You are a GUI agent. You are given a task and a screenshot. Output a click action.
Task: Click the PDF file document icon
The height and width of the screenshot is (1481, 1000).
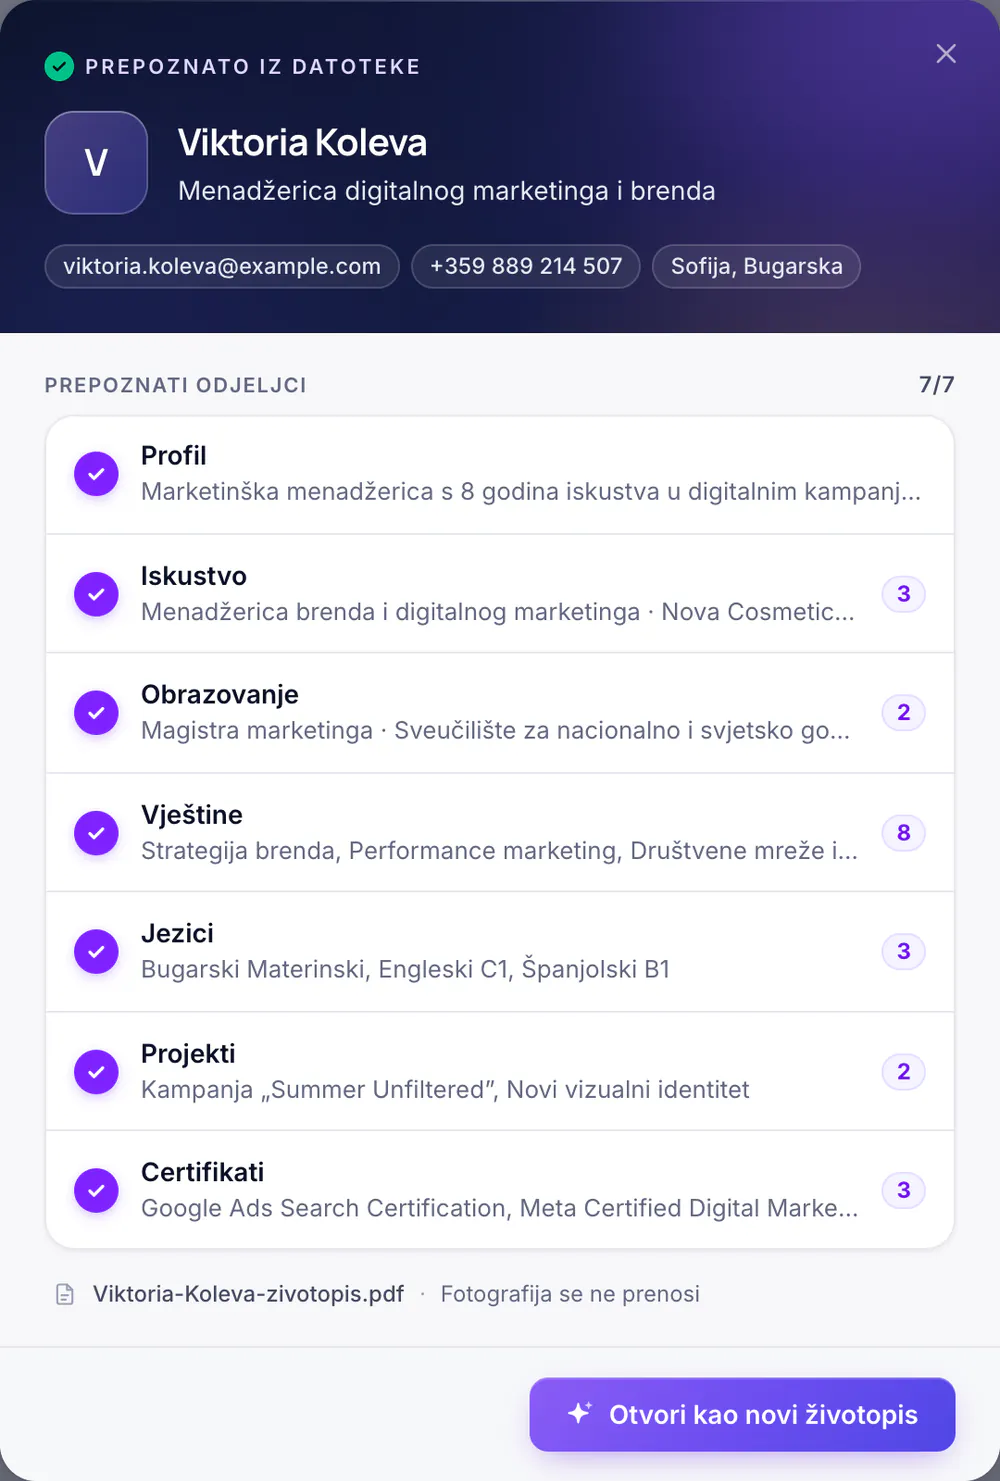(x=65, y=1295)
